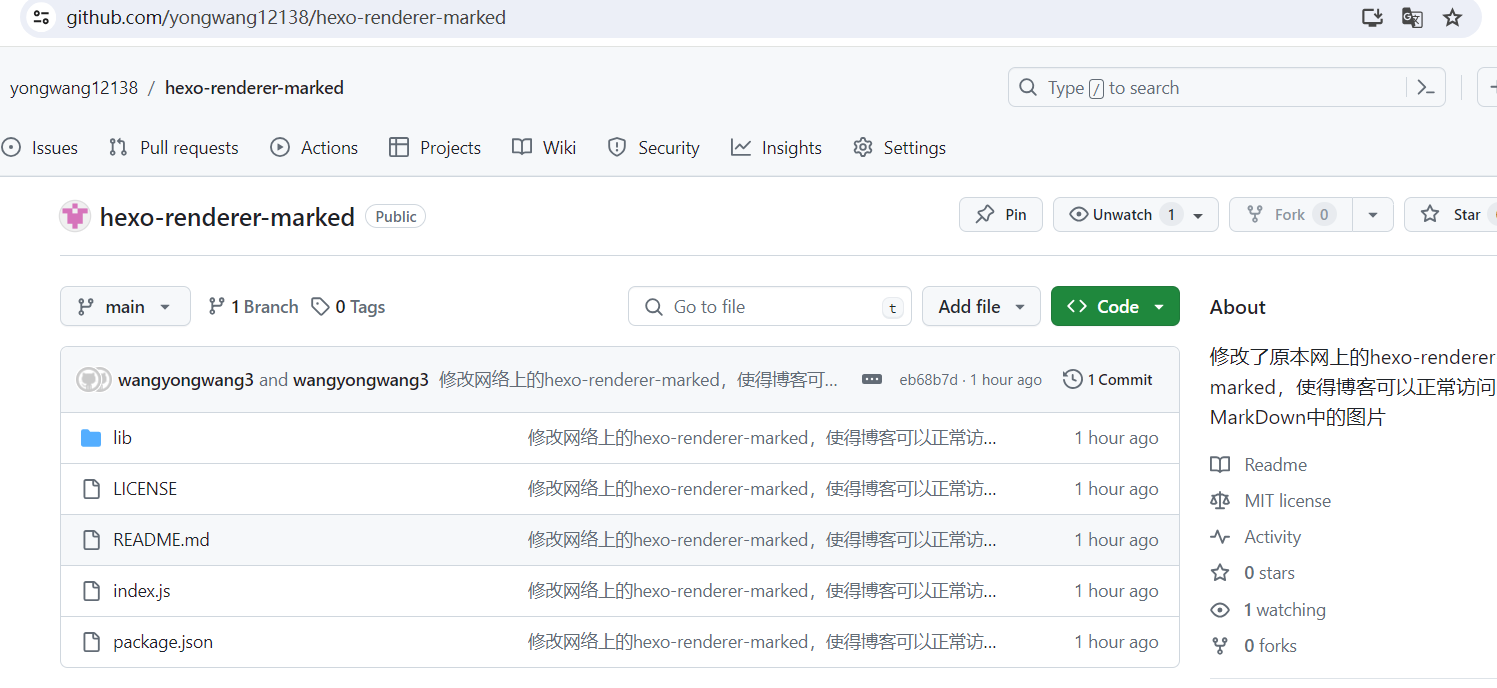Open the package.json file
This screenshot has height=688, width=1497.
point(163,642)
